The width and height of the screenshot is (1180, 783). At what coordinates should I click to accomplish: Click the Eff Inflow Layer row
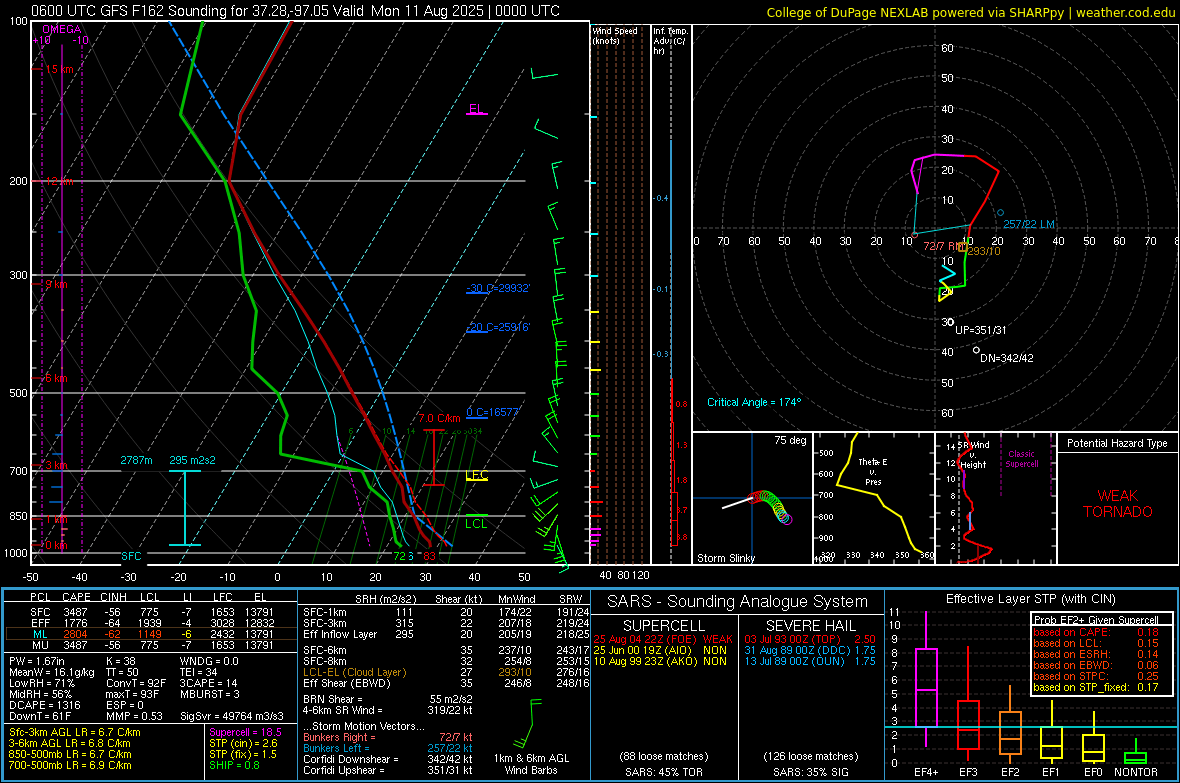point(446,634)
